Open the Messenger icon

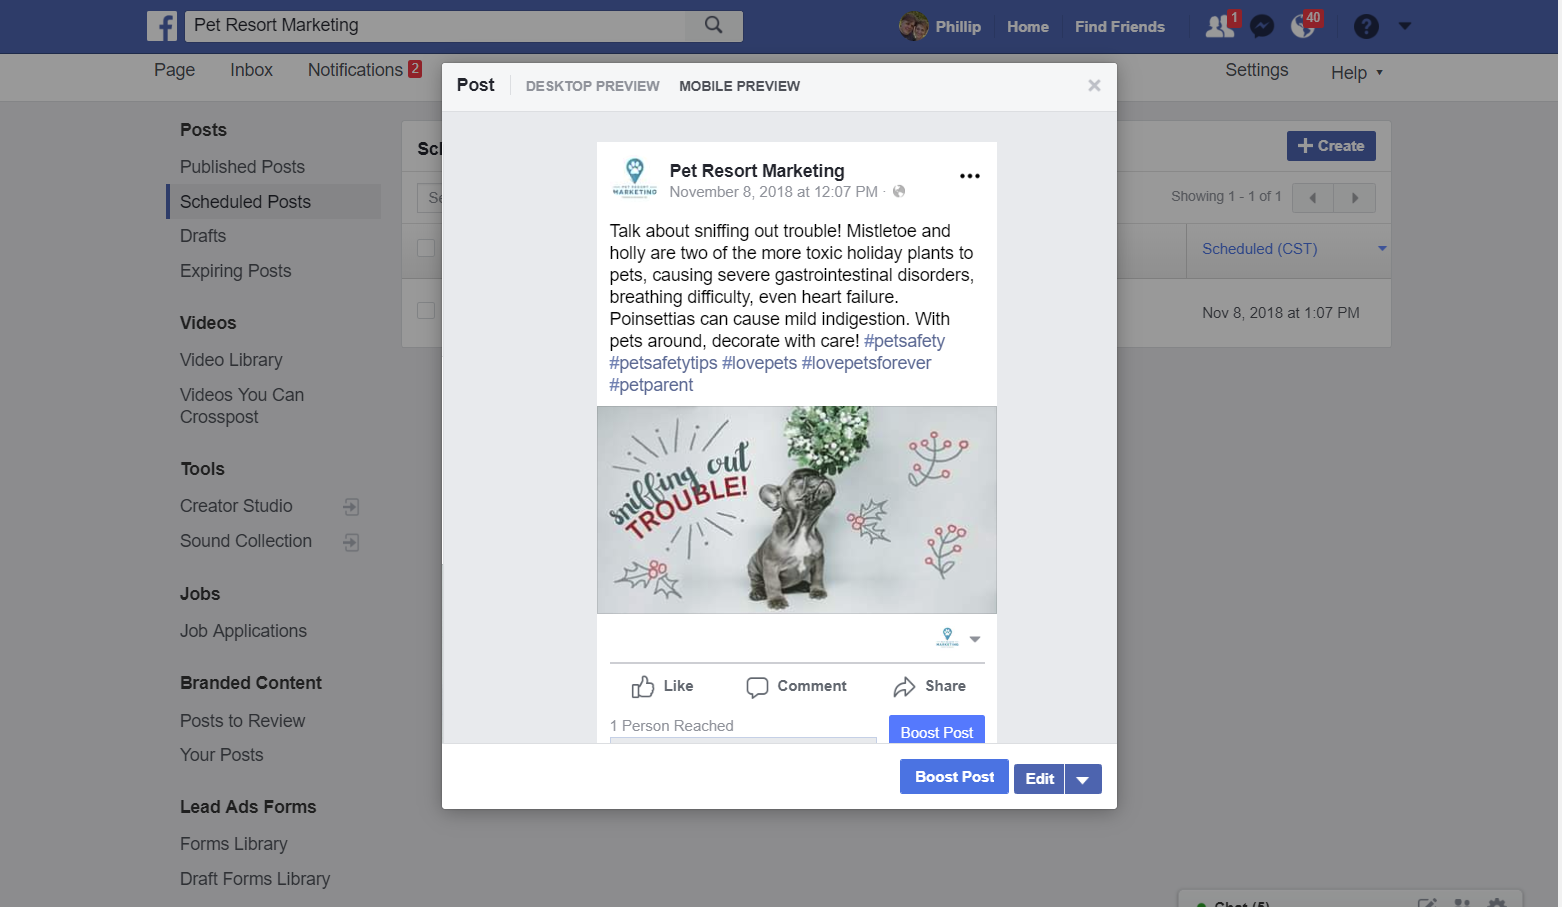click(1262, 26)
